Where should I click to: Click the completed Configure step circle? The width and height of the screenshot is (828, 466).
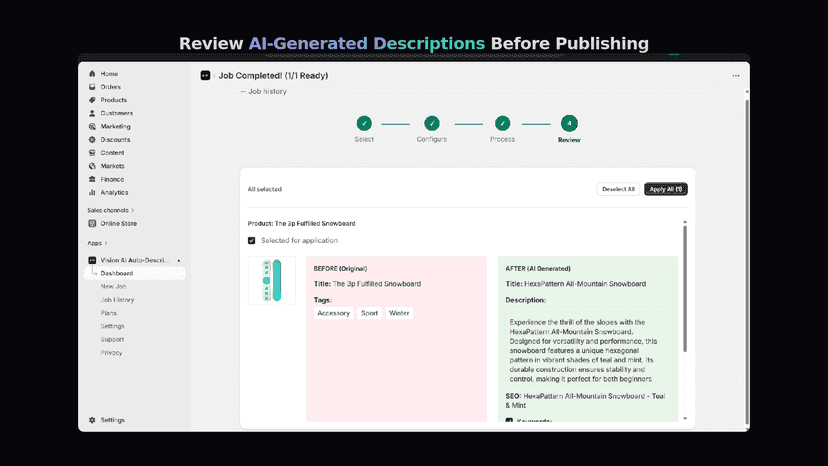point(432,123)
